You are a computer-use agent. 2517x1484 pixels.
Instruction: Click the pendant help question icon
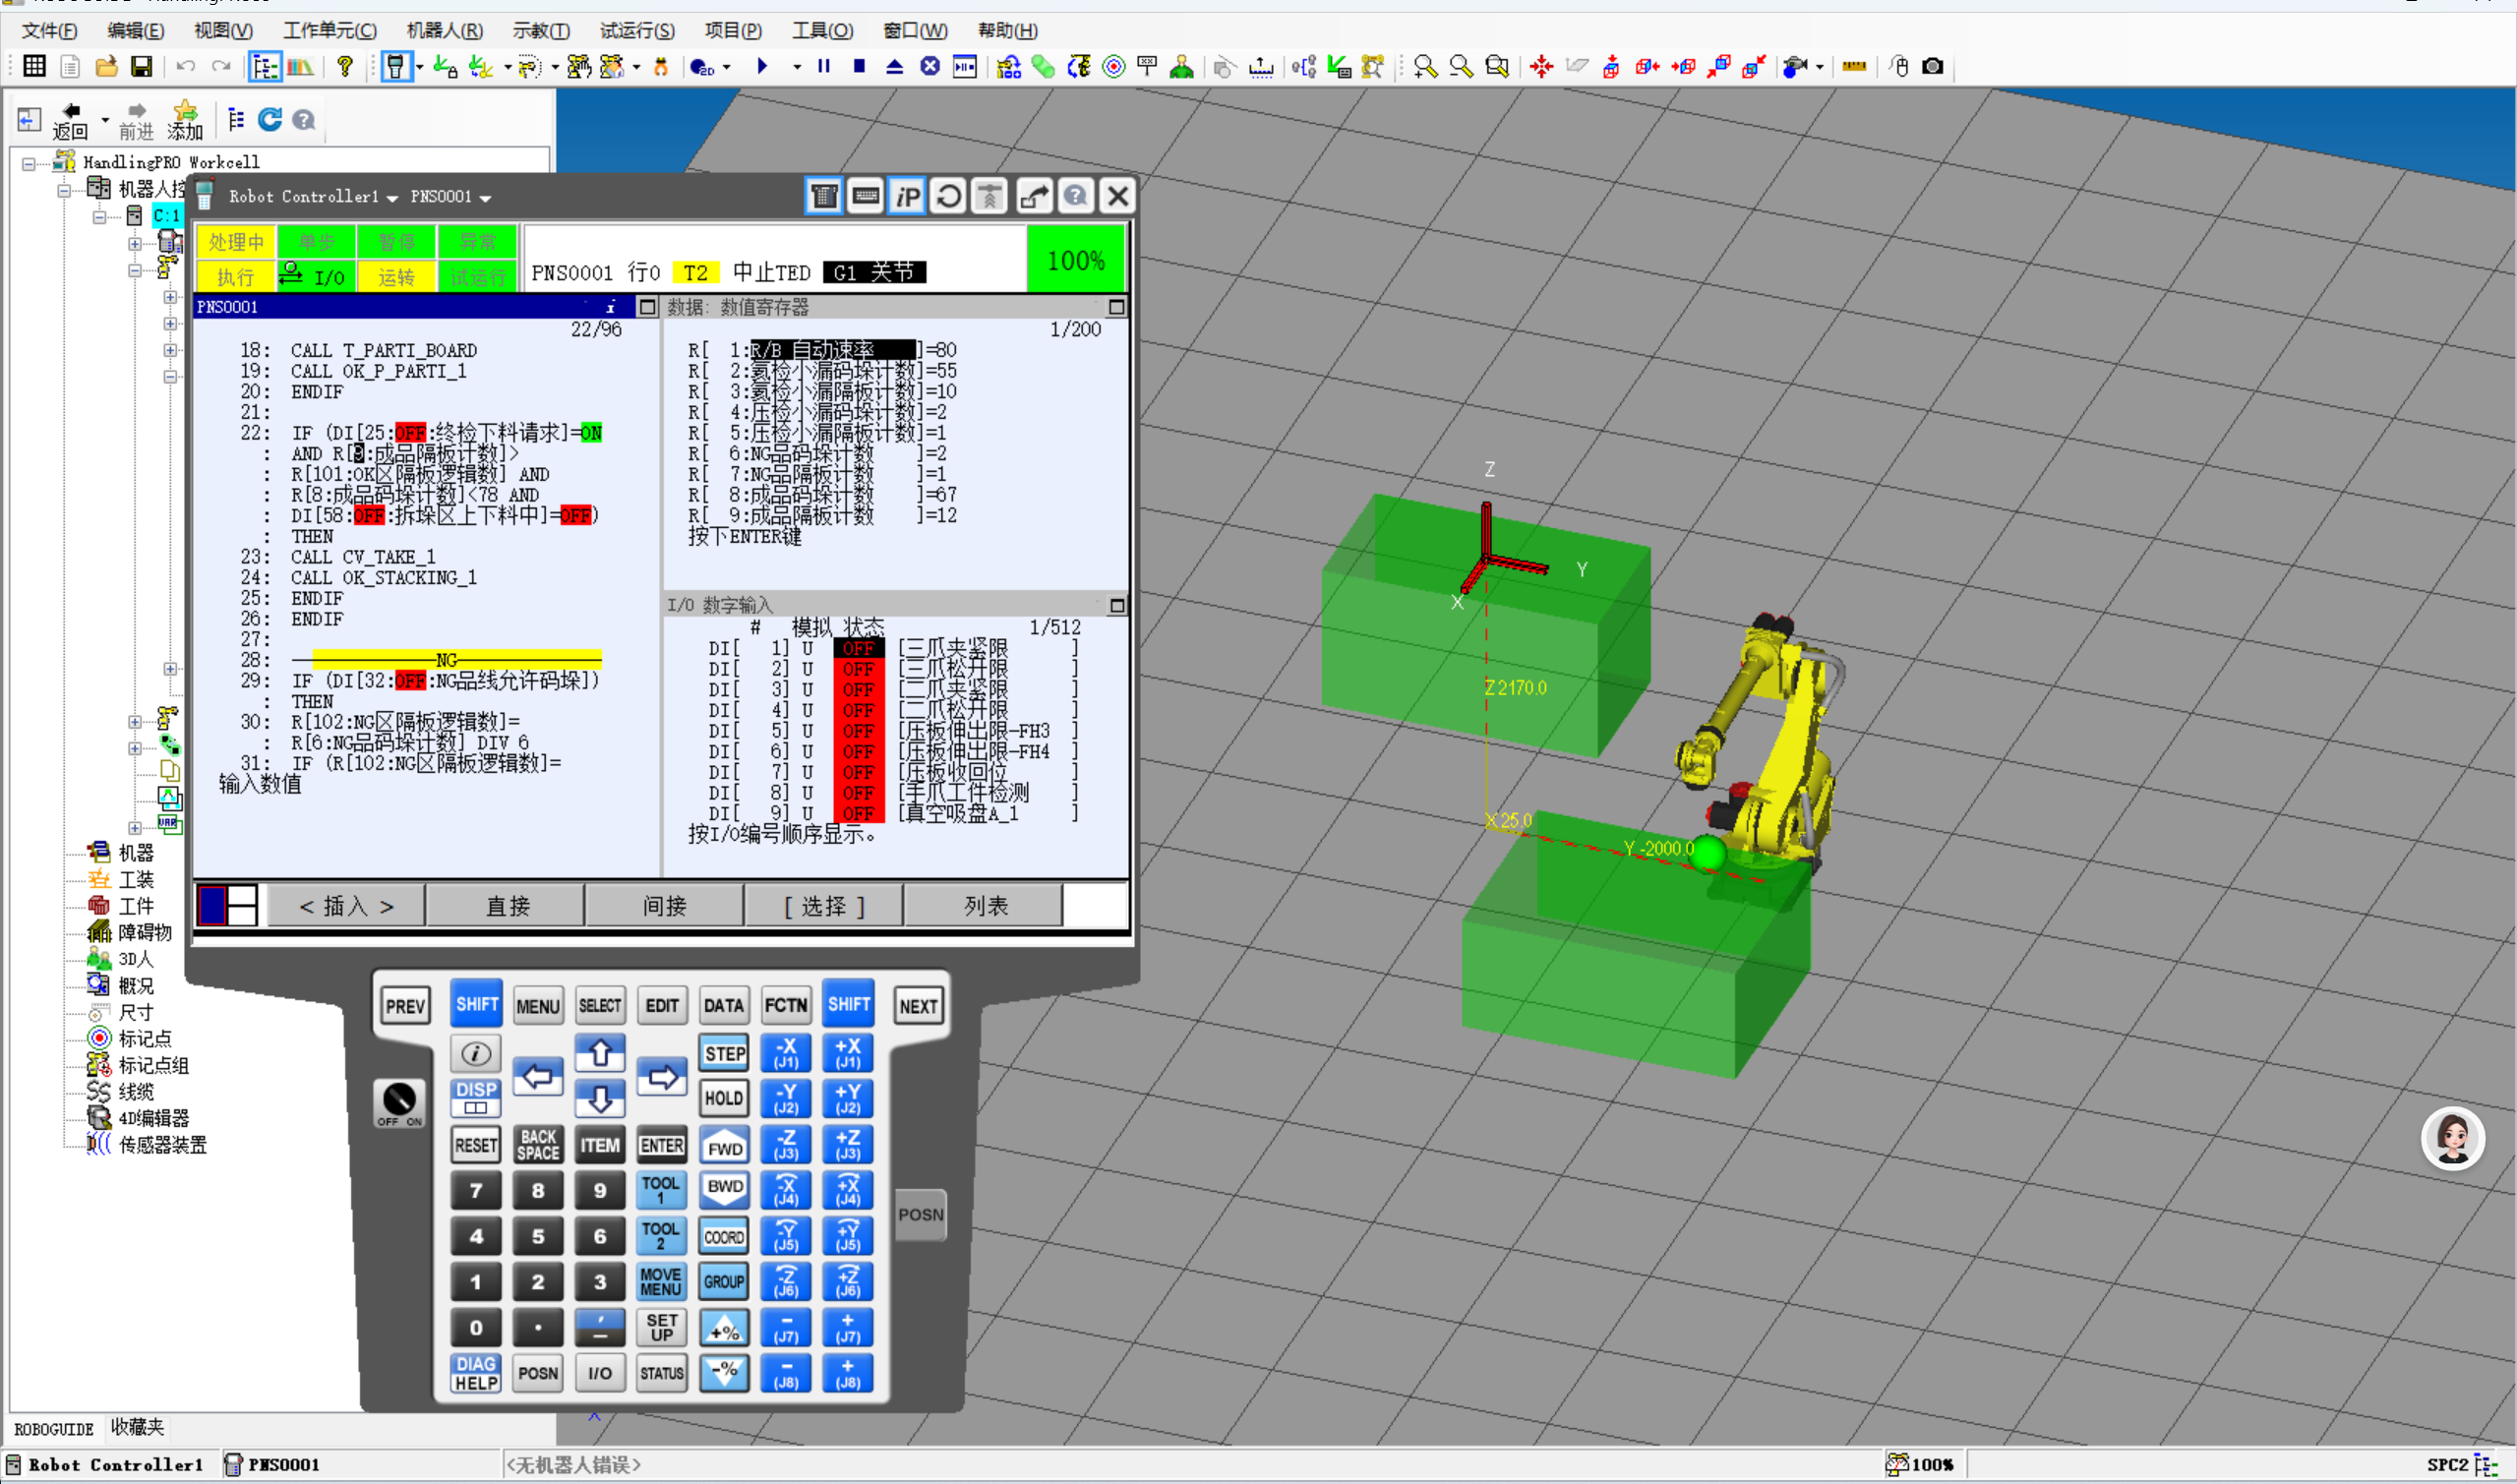tap(1076, 196)
